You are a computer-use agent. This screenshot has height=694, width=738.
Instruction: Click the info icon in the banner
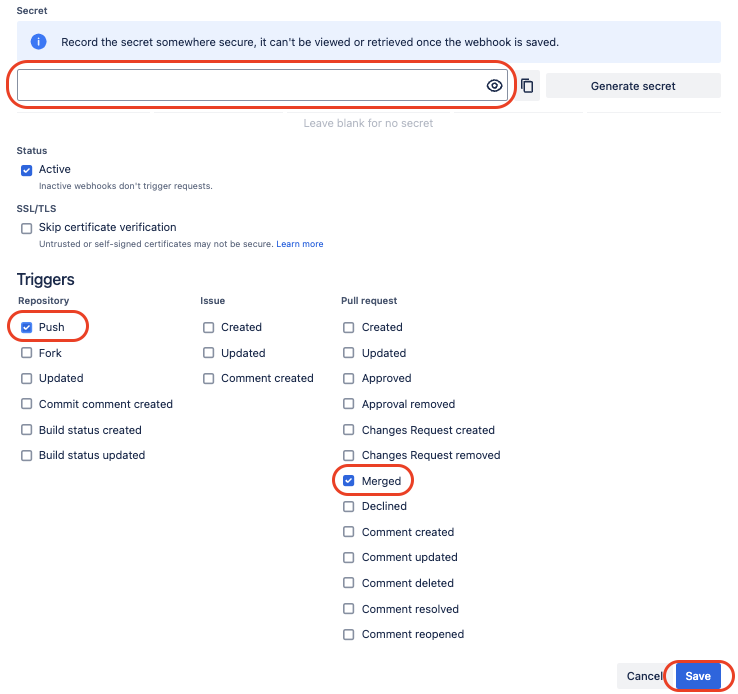(38, 42)
